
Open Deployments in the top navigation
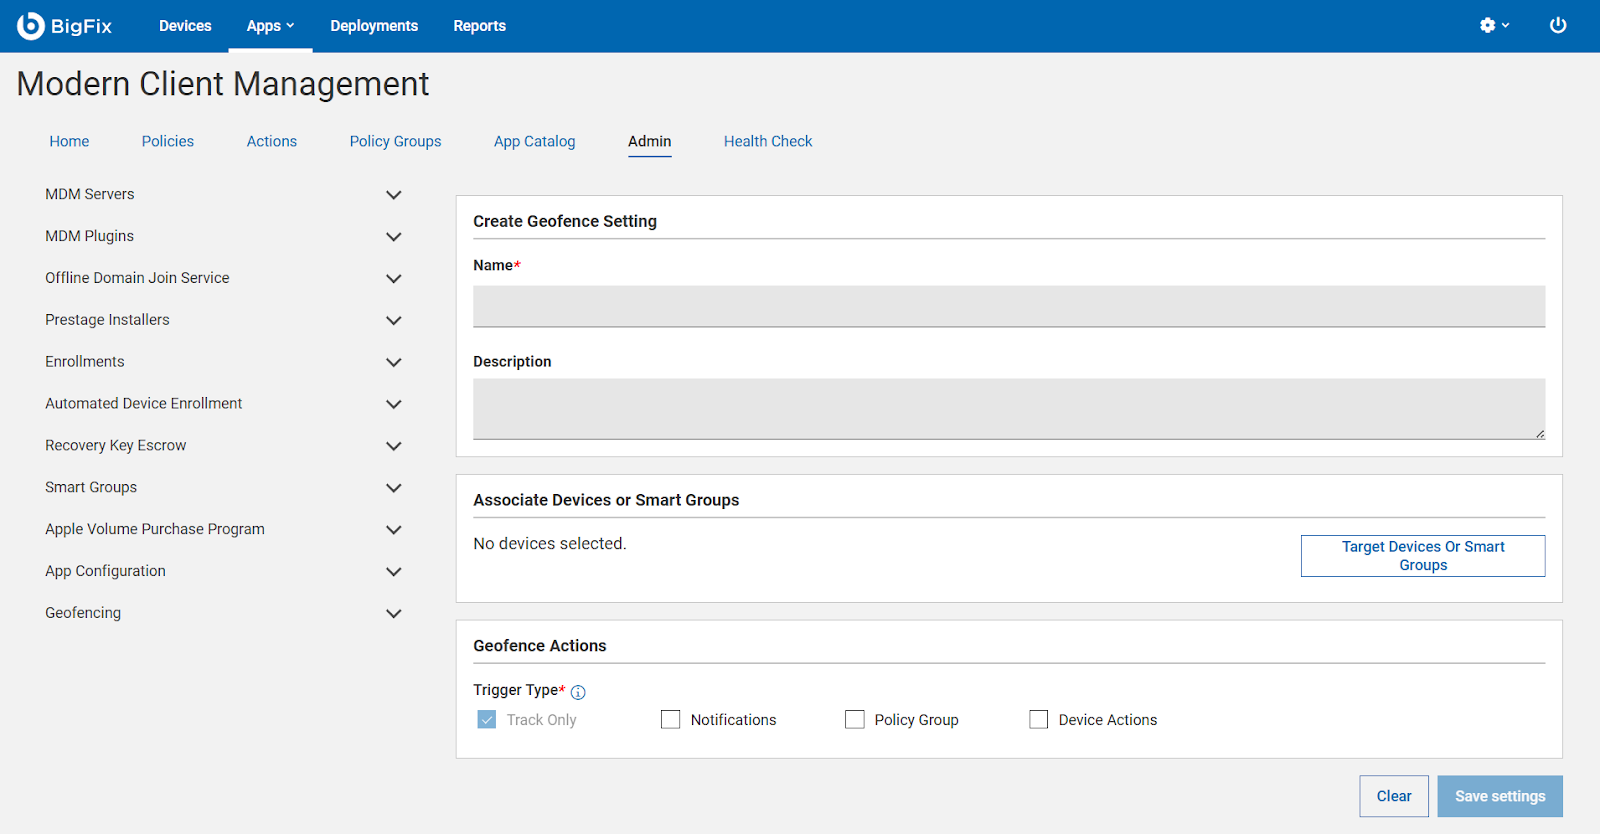tap(374, 26)
